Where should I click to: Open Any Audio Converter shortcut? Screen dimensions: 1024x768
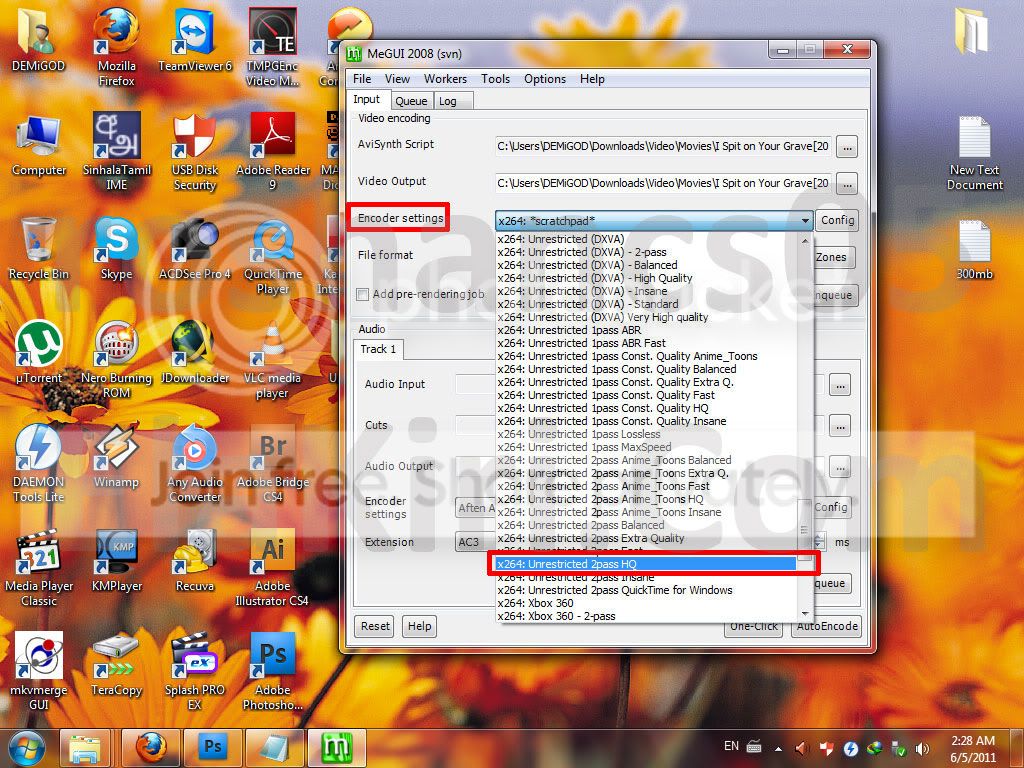click(195, 462)
